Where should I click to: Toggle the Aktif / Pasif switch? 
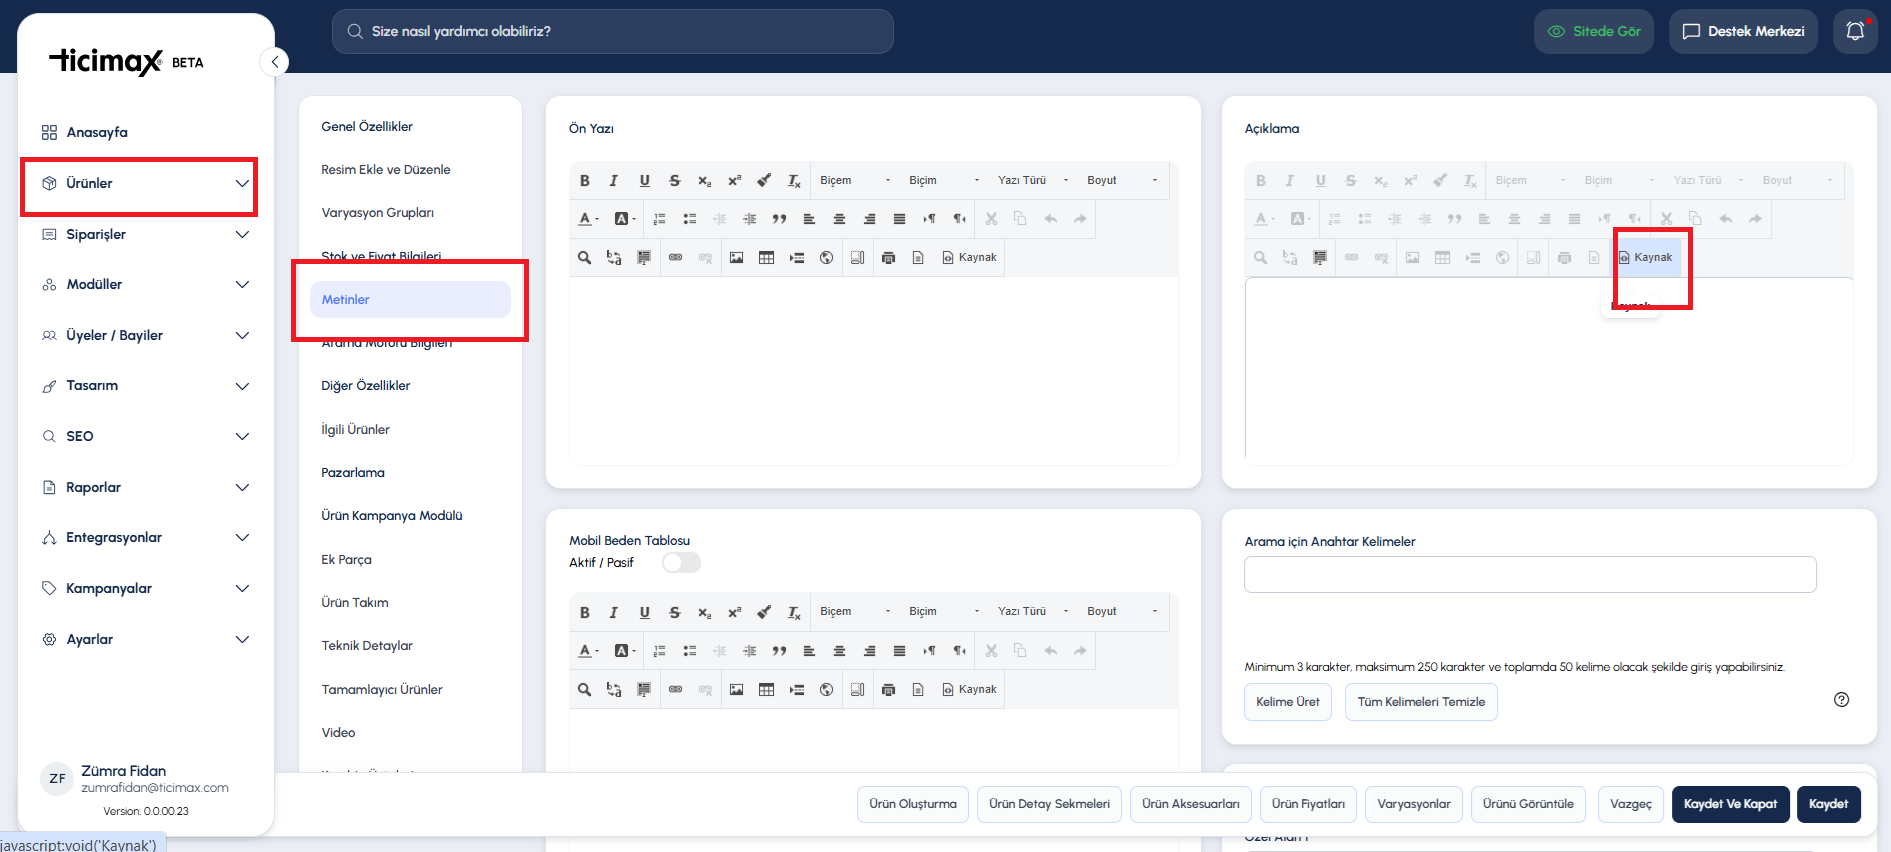coord(681,563)
